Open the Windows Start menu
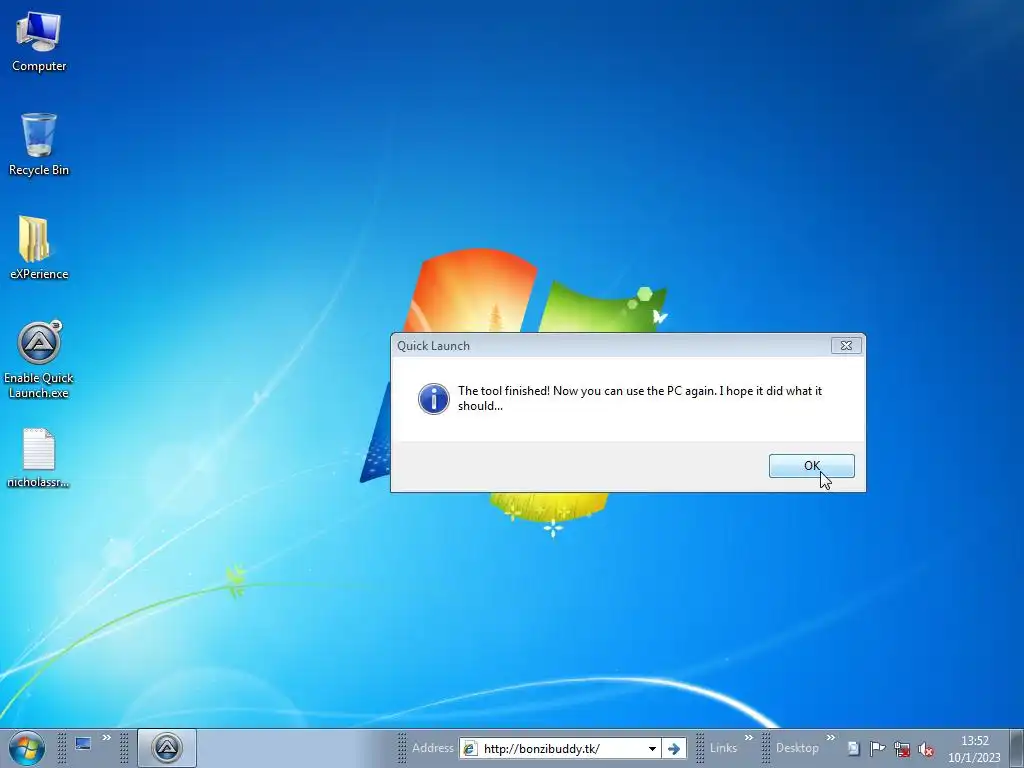Image resolution: width=1024 pixels, height=768 pixels. pyautogui.click(x=26, y=748)
